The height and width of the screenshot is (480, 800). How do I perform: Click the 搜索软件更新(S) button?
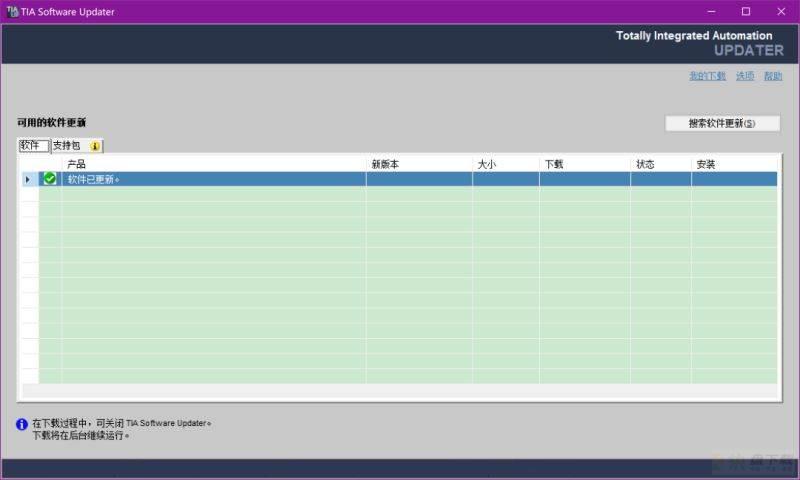tap(722, 123)
